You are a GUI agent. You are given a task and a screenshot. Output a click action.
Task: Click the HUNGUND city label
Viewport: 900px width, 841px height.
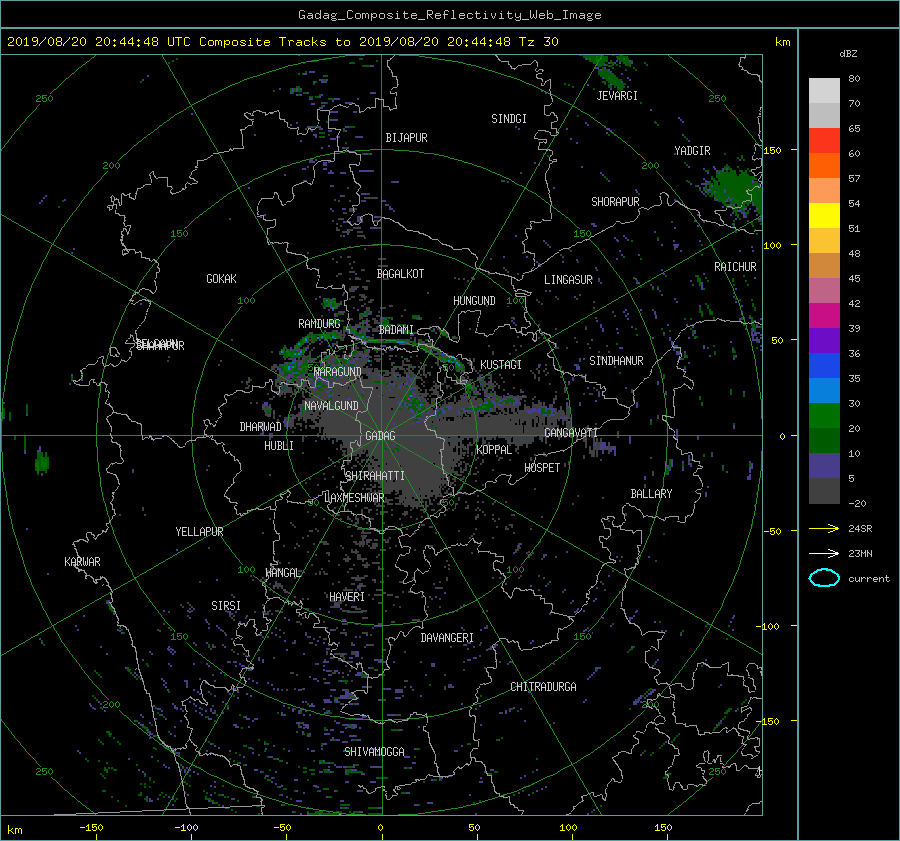point(474,301)
